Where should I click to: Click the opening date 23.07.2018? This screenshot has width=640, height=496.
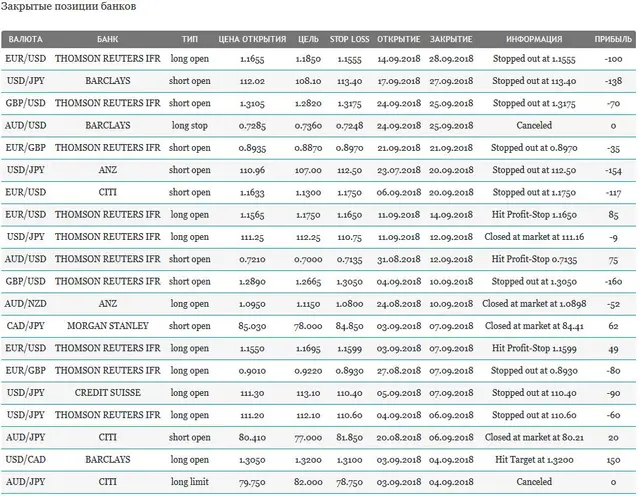click(399, 170)
